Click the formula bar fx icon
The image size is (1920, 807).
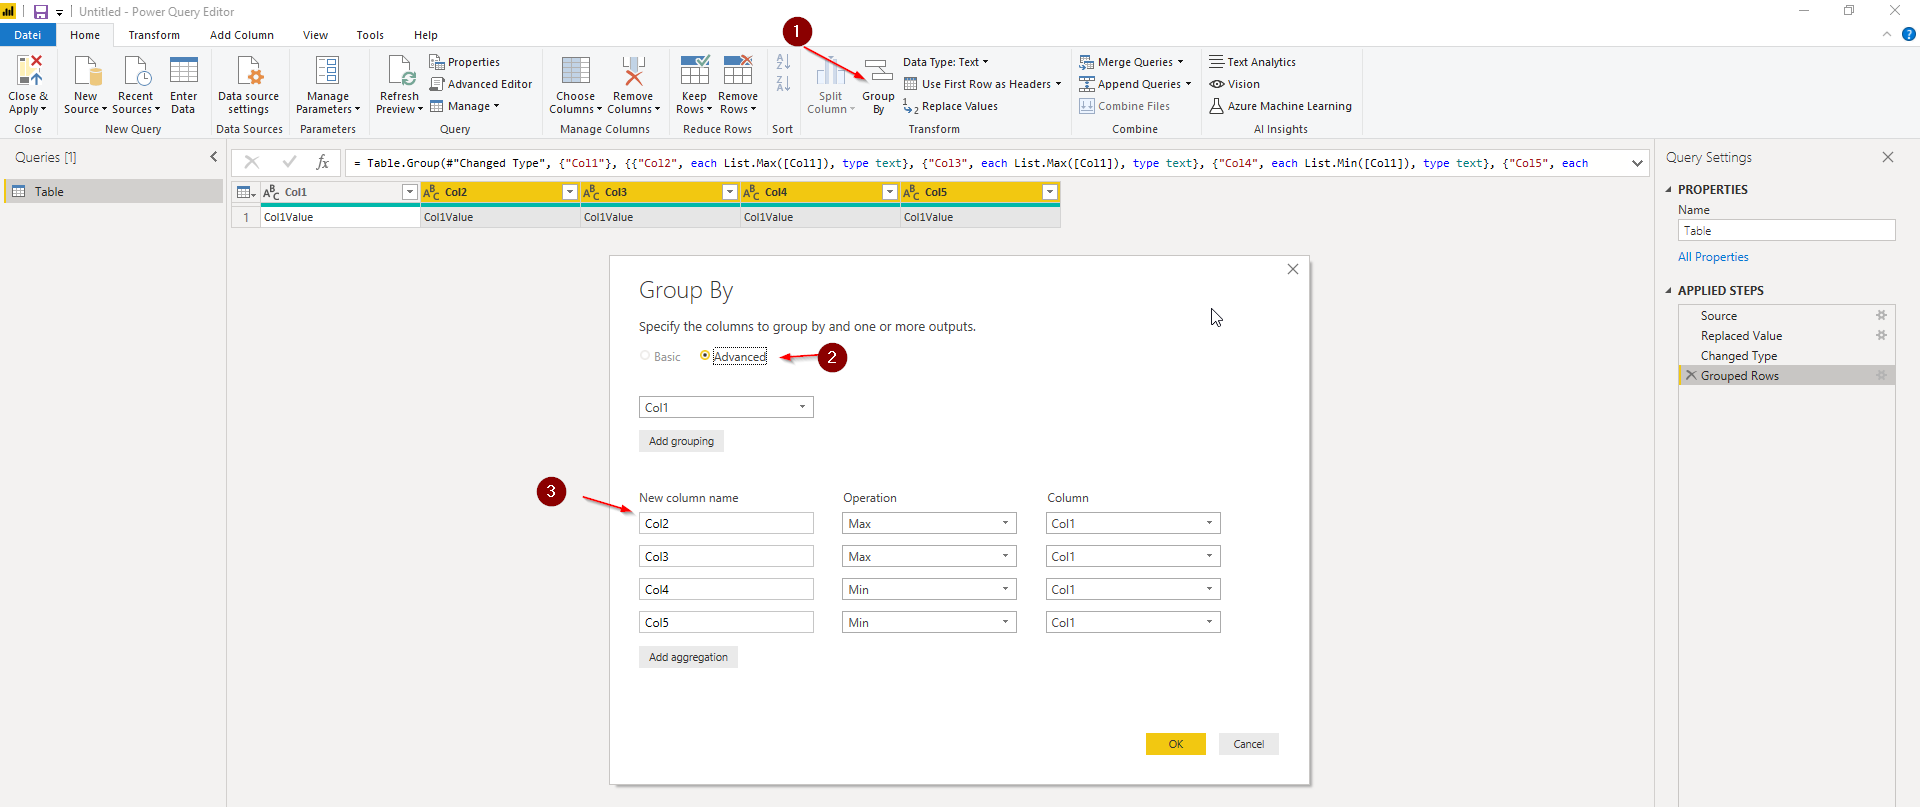(322, 162)
